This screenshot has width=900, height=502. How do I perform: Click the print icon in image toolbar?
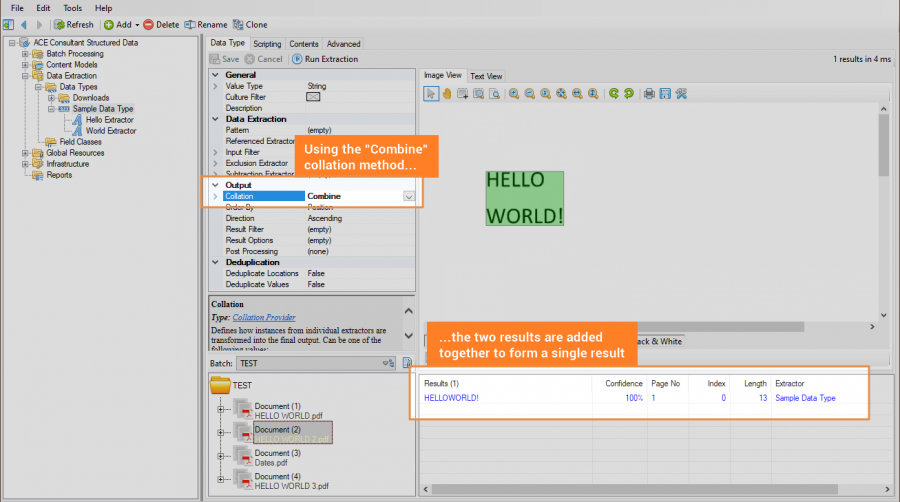(x=649, y=93)
